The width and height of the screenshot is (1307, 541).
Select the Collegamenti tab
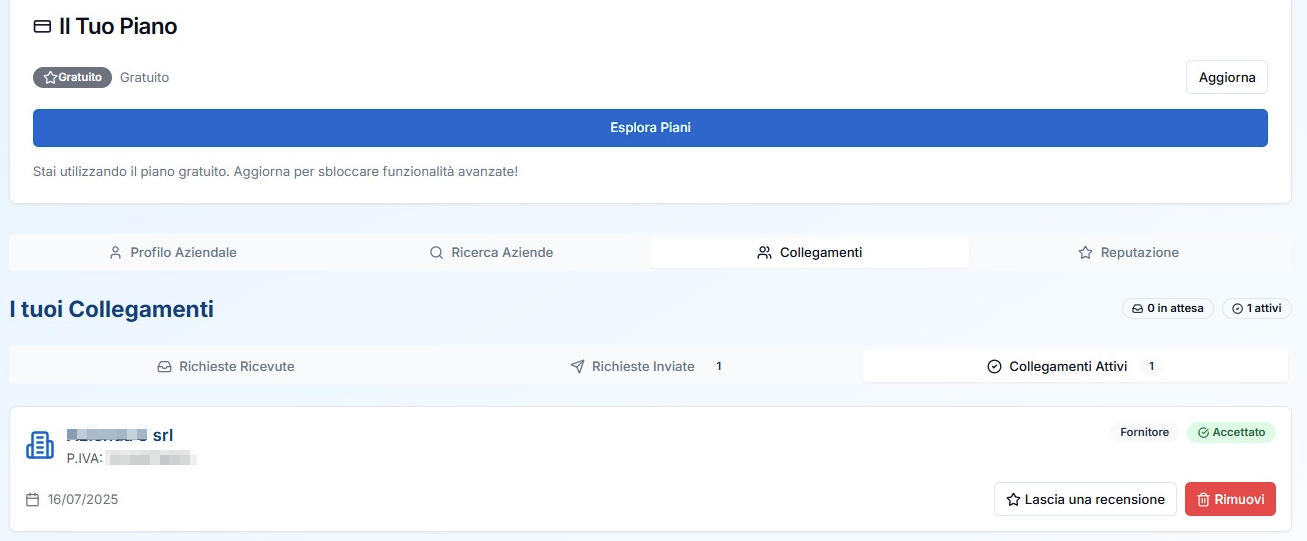809,253
